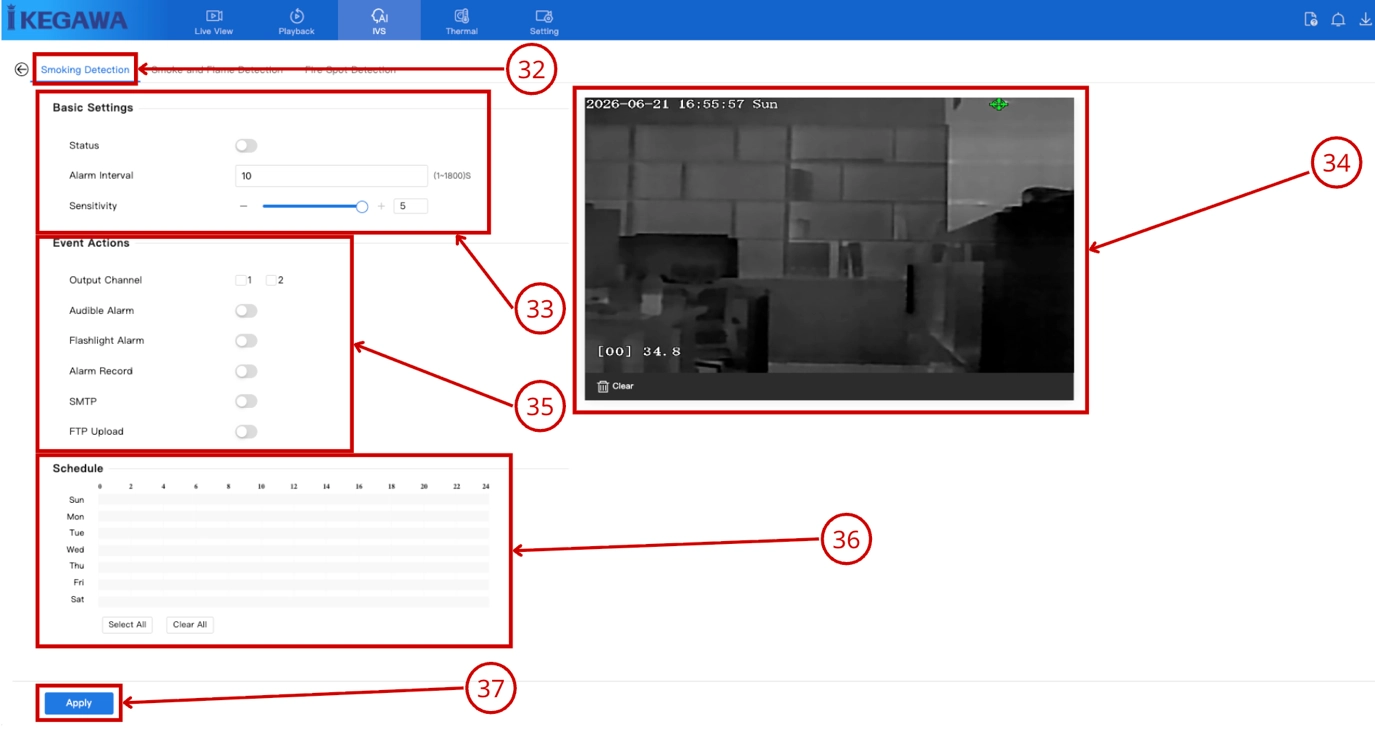Screen dimensions: 1375x739
Task: Click the Alarm Interval input field
Action: pos(331,176)
